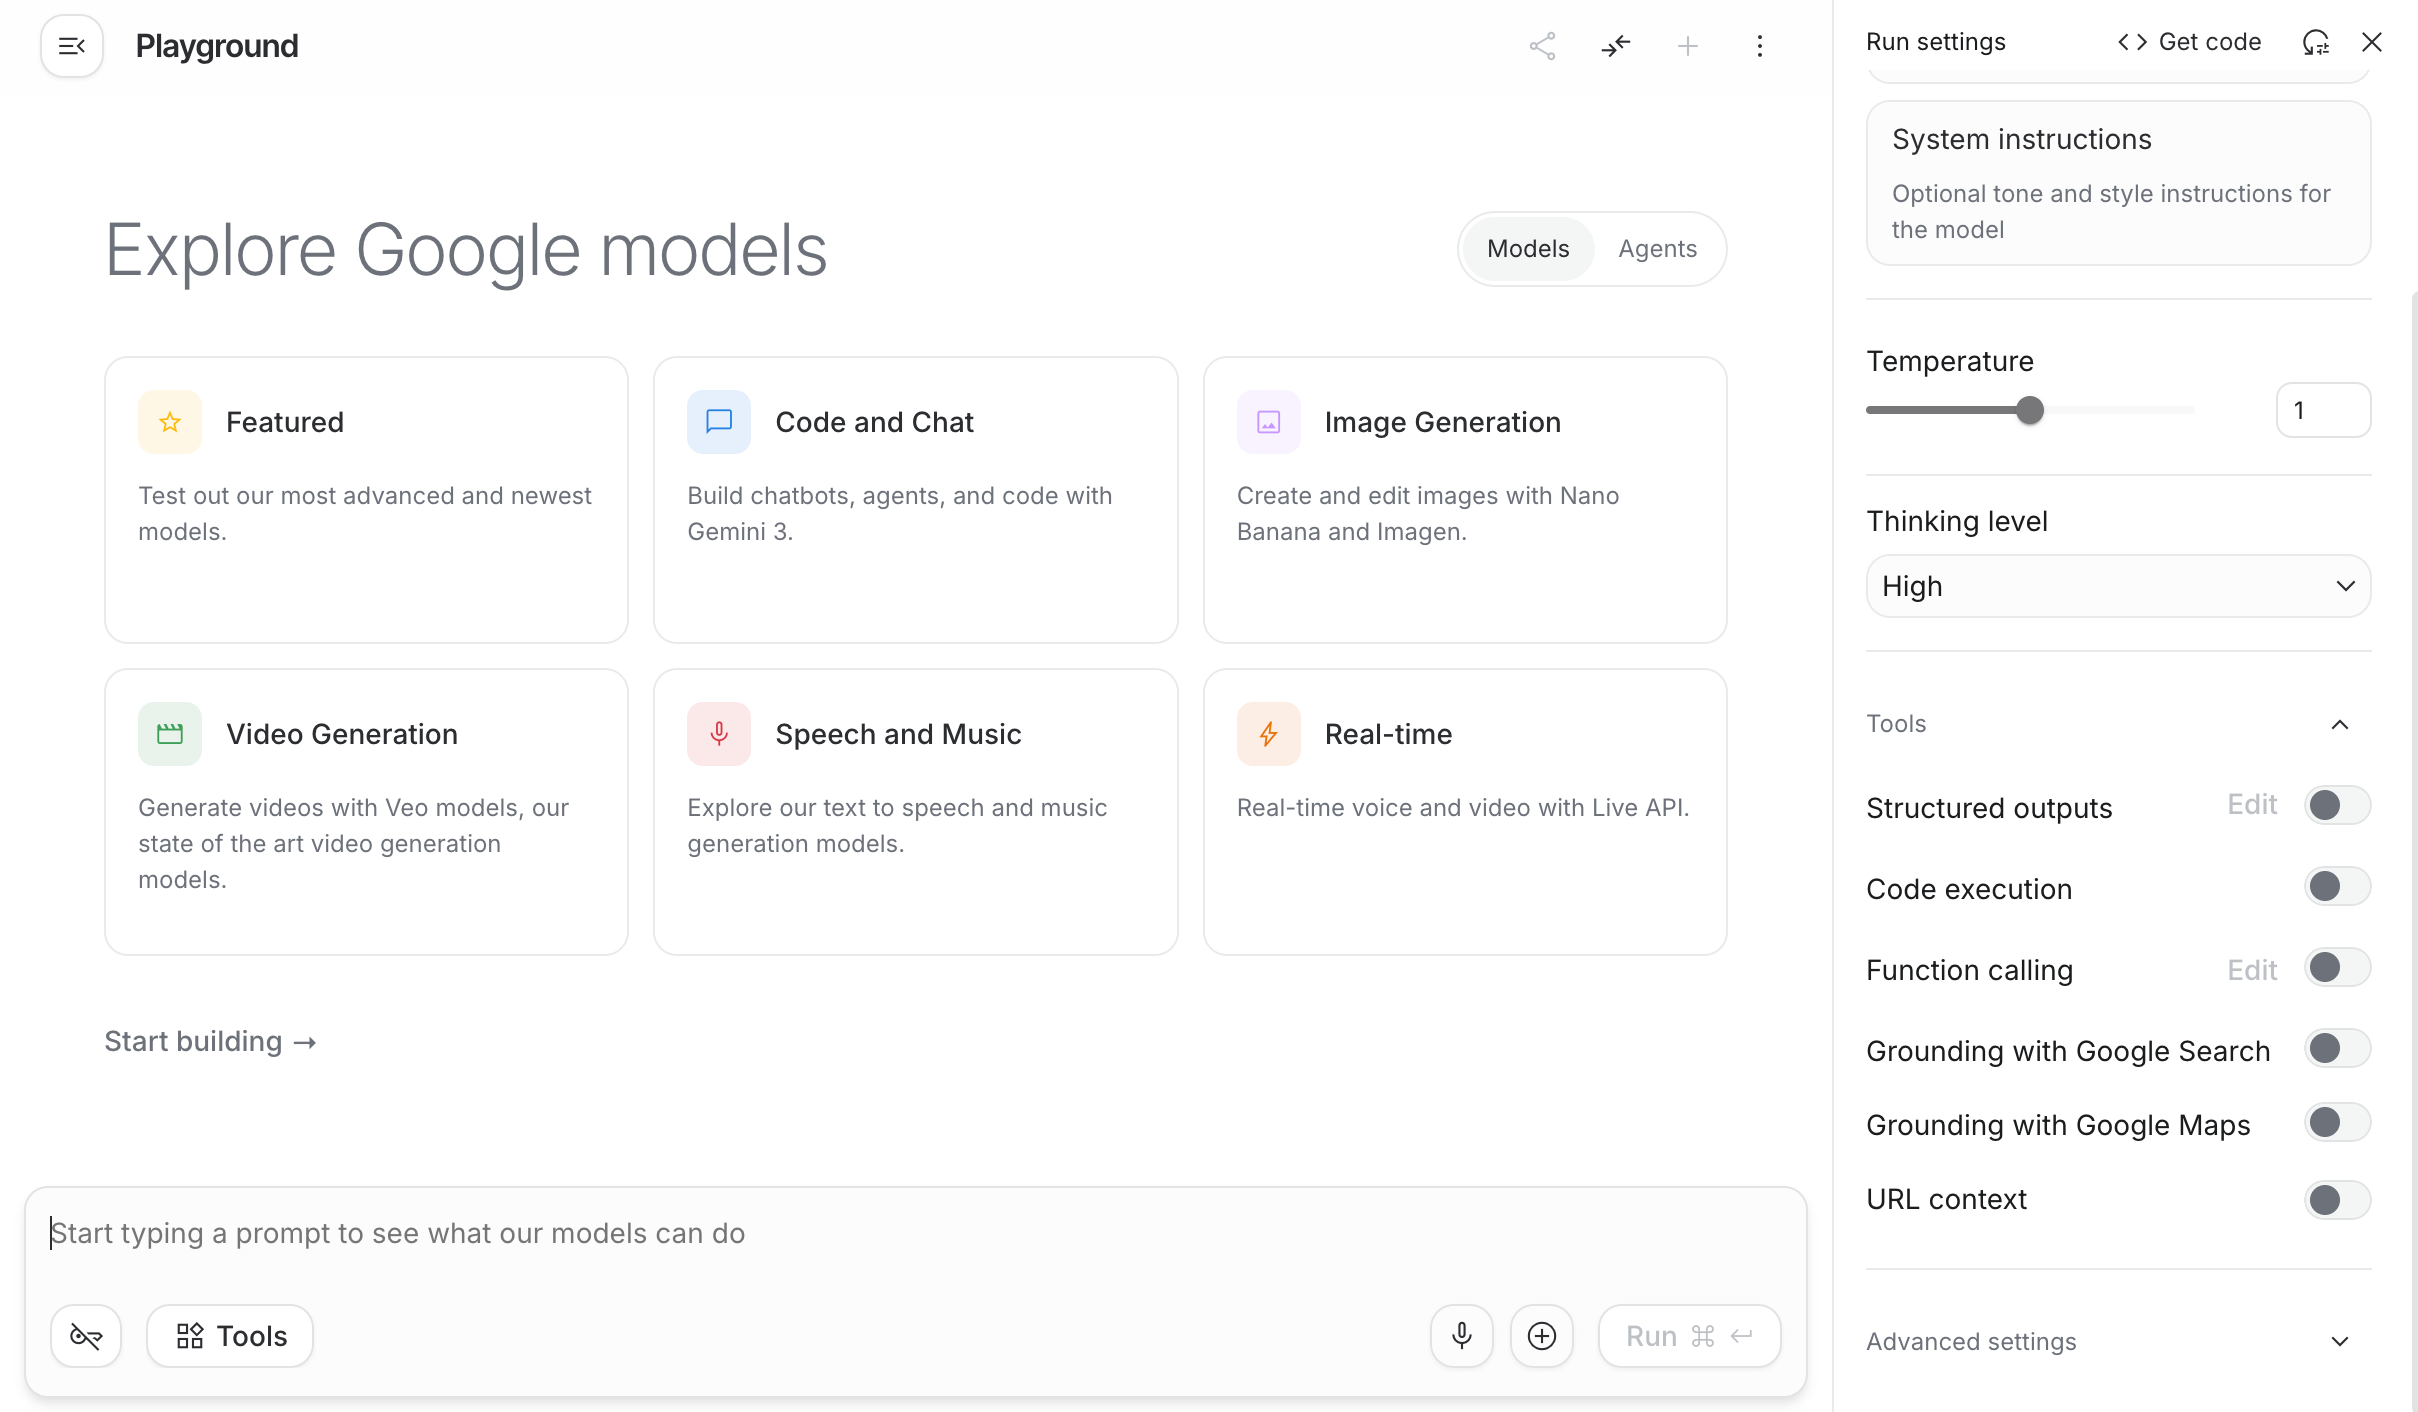
Task: Open Get code
Action: point(2190,42)
